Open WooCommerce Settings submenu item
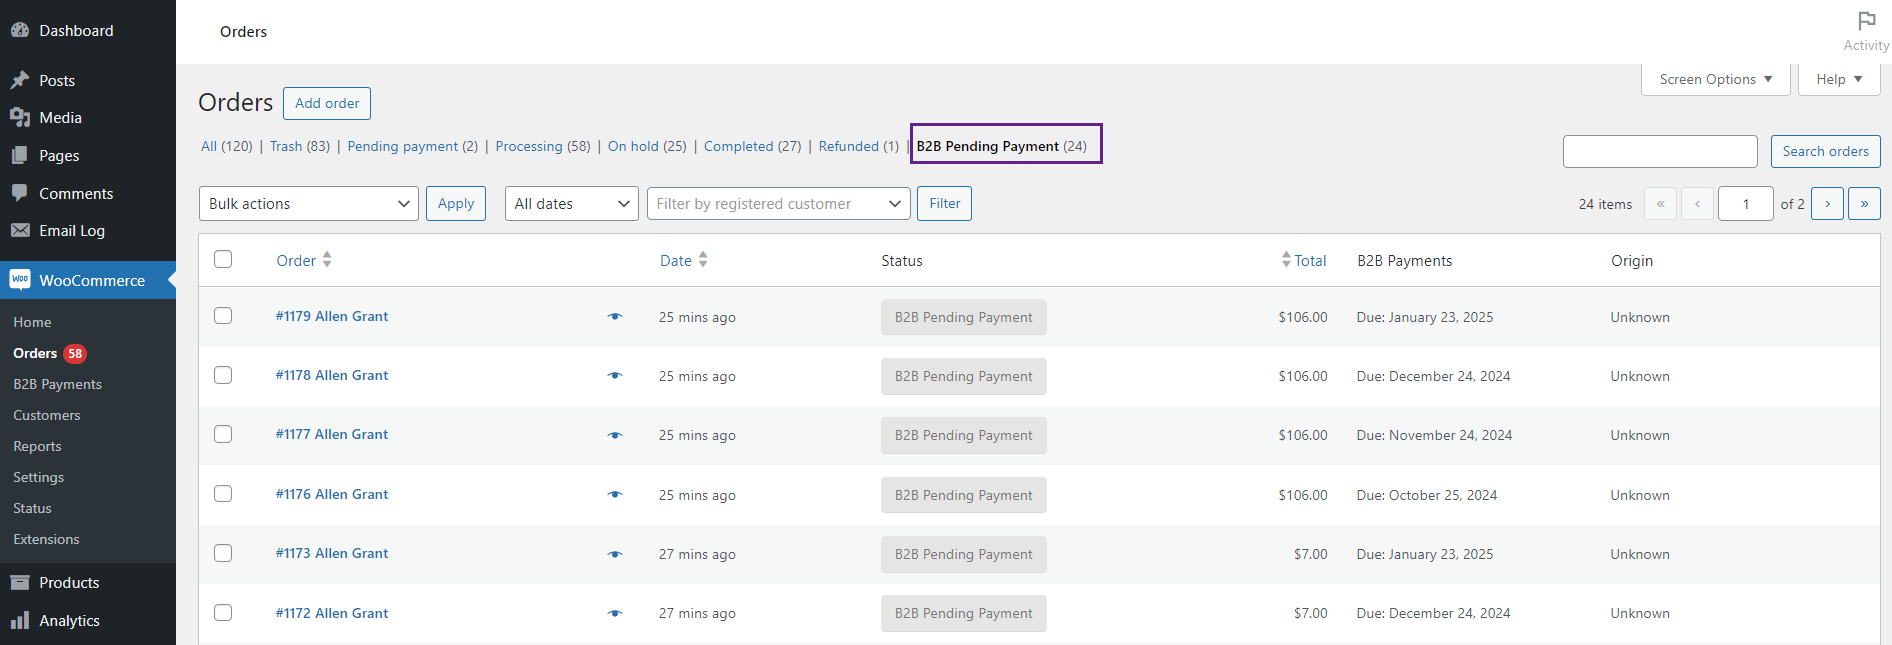Viewport: 1892px width, 645px height. tap(38, 477)
